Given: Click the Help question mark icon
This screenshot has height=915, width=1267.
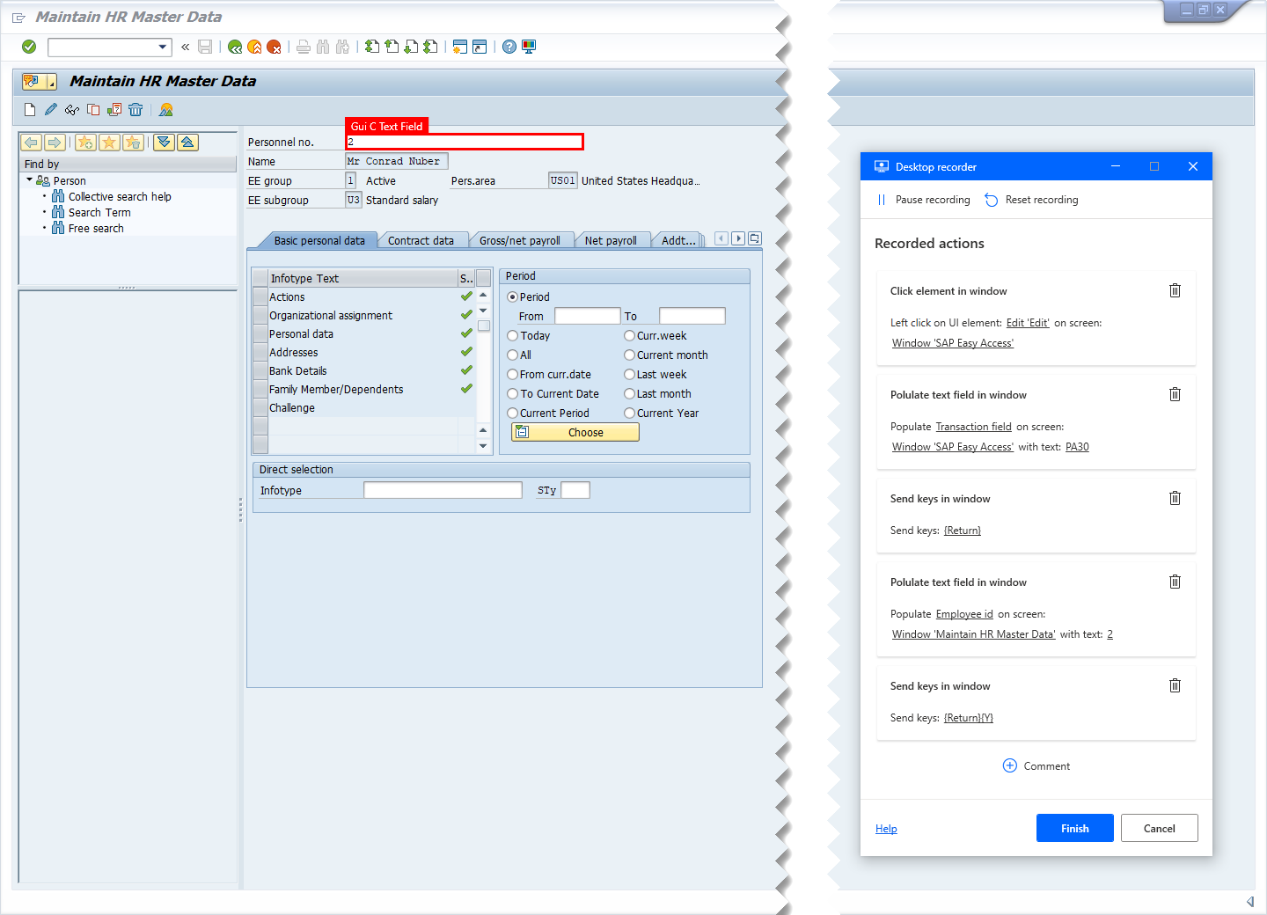Looking at the screenshot, I should [509, 47].
